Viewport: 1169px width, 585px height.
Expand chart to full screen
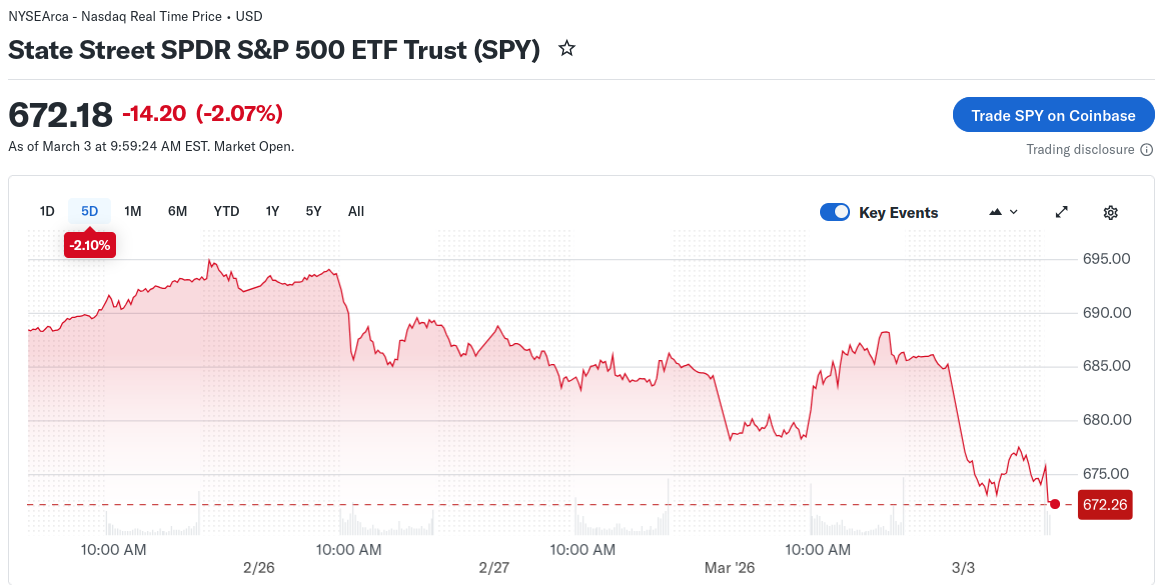(1062, 212)
